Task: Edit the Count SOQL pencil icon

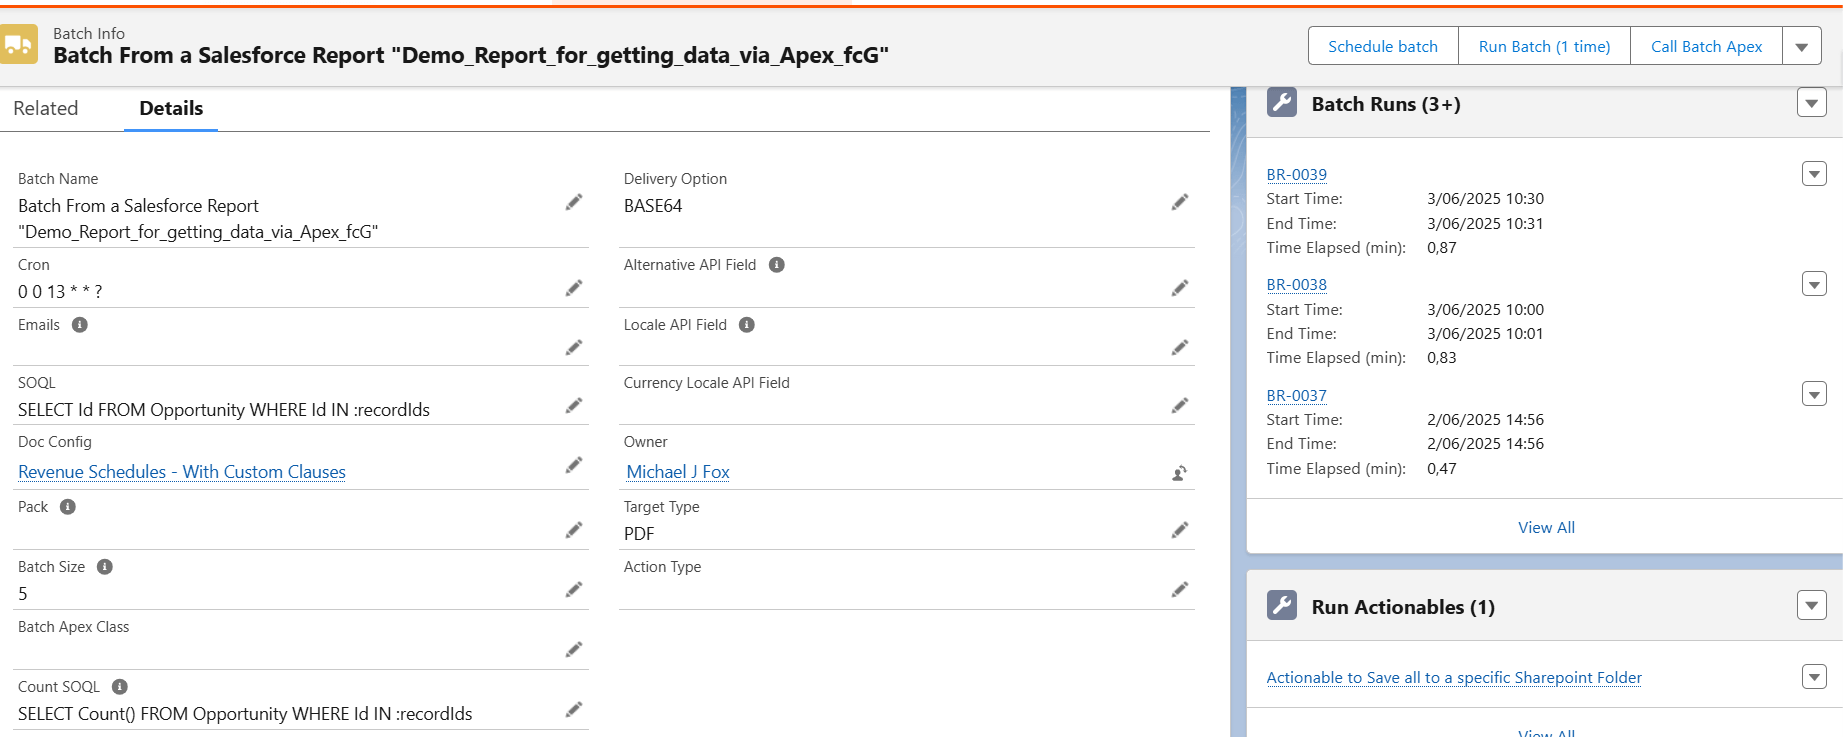Action: click(574, 709)
